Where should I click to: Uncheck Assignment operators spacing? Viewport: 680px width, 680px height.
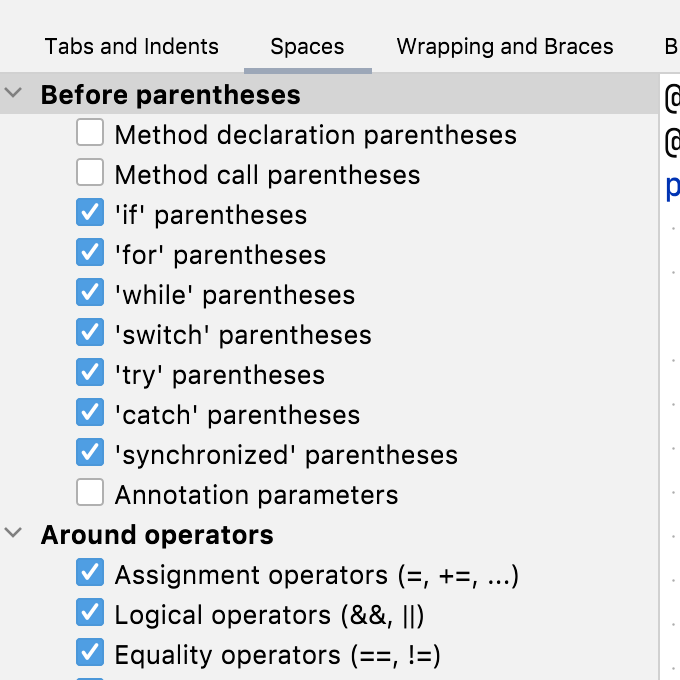[x=90, y=573]
